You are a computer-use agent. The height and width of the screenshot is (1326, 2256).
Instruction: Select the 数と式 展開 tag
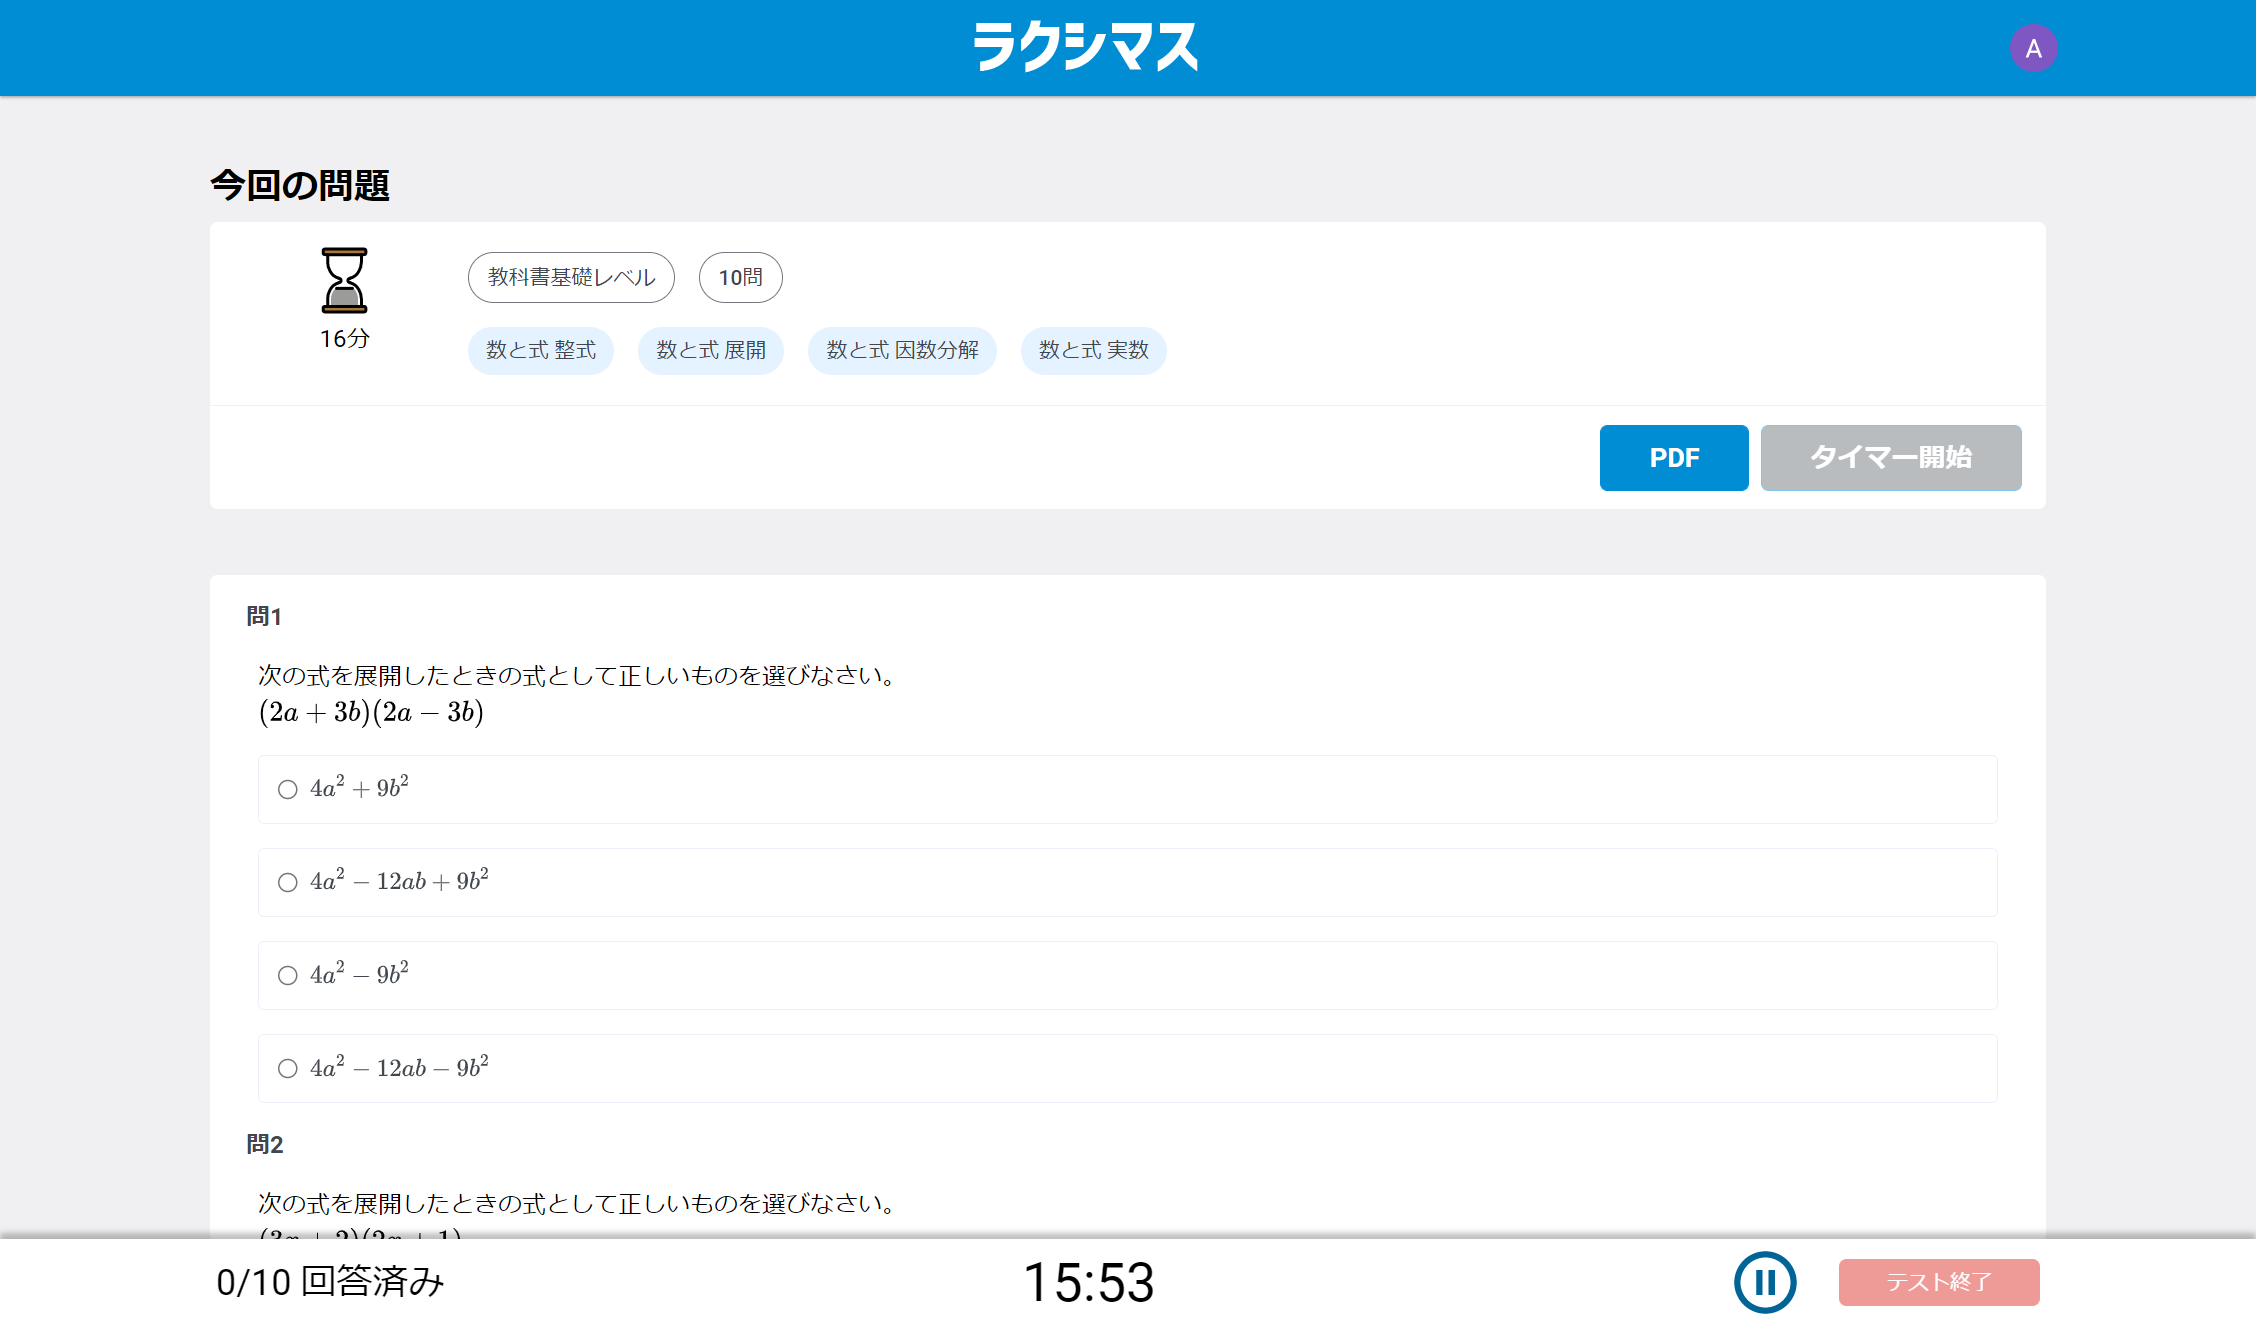point(710,350)
